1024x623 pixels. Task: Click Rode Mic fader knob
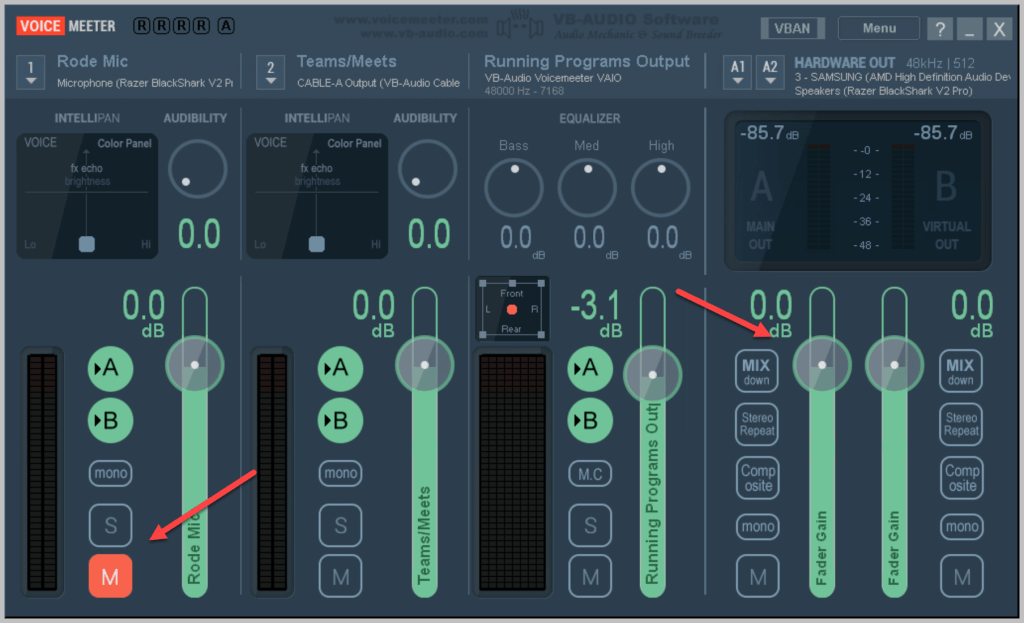(x=195, y=365)
